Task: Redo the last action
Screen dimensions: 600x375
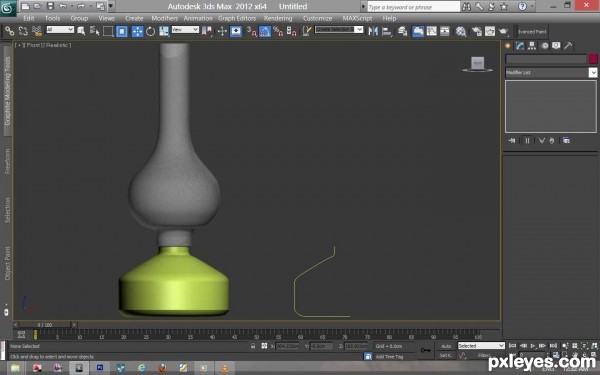Action: (81, 6)
